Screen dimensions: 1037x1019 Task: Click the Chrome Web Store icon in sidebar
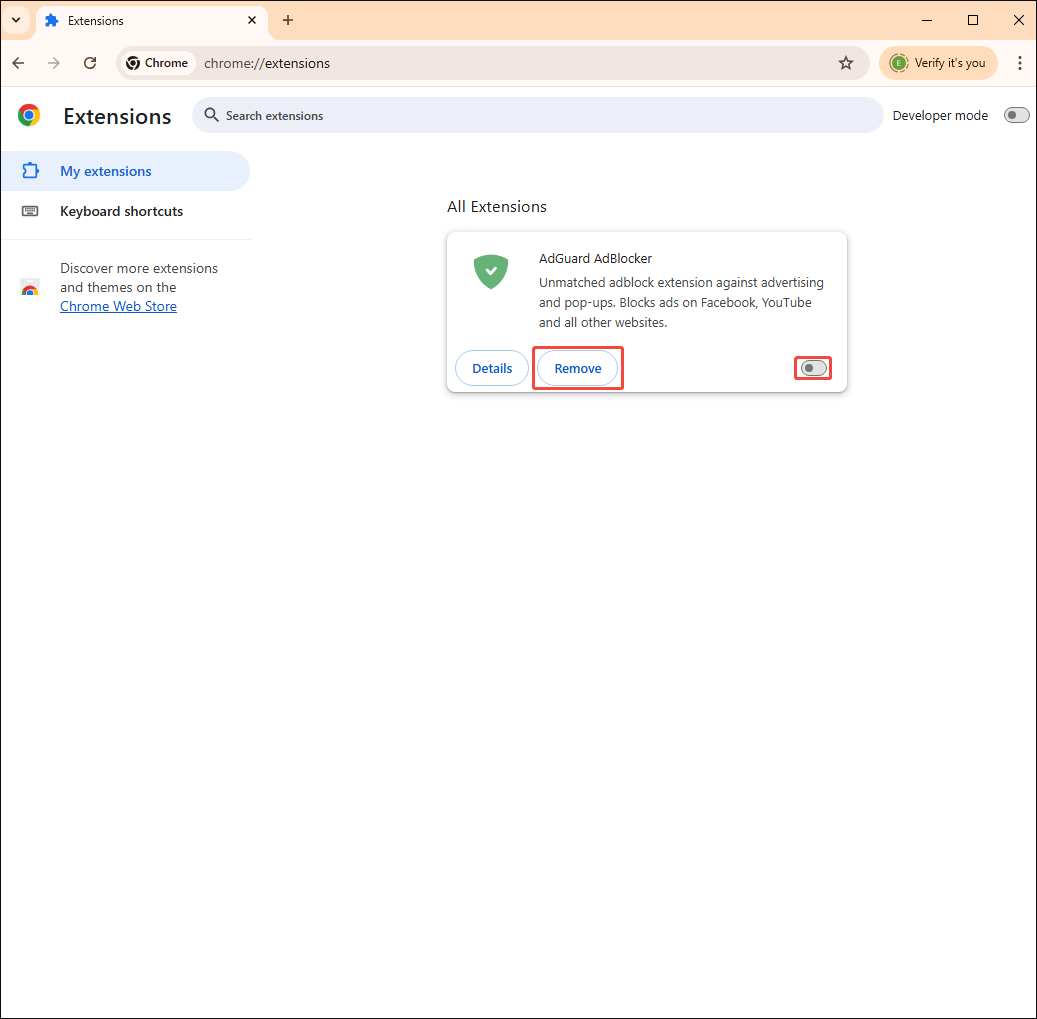pos(30,288)
